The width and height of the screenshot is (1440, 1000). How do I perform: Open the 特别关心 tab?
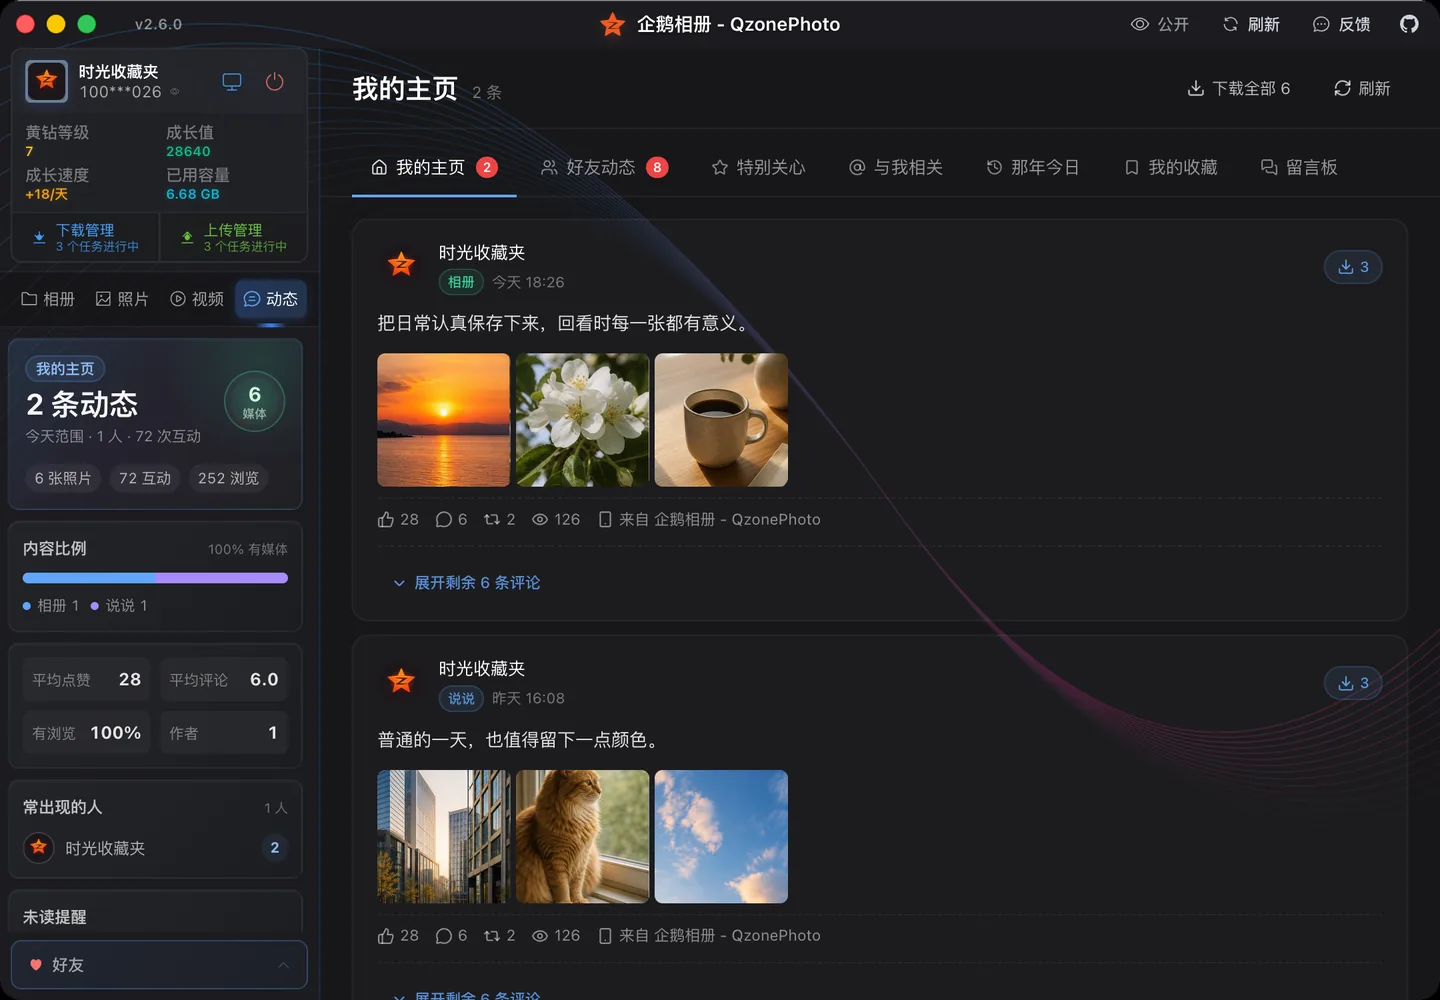pyautogui.click(x=758, y=167)
